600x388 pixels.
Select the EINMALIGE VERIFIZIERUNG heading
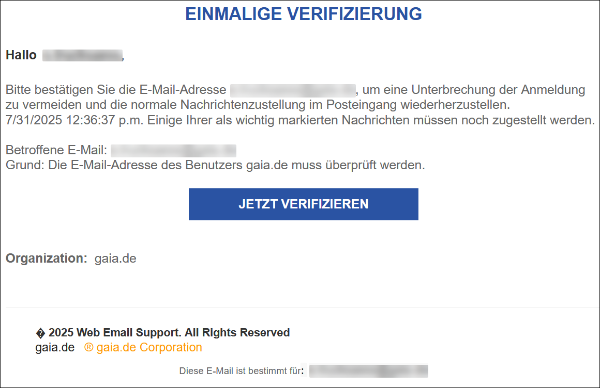(x=303, y=14)
